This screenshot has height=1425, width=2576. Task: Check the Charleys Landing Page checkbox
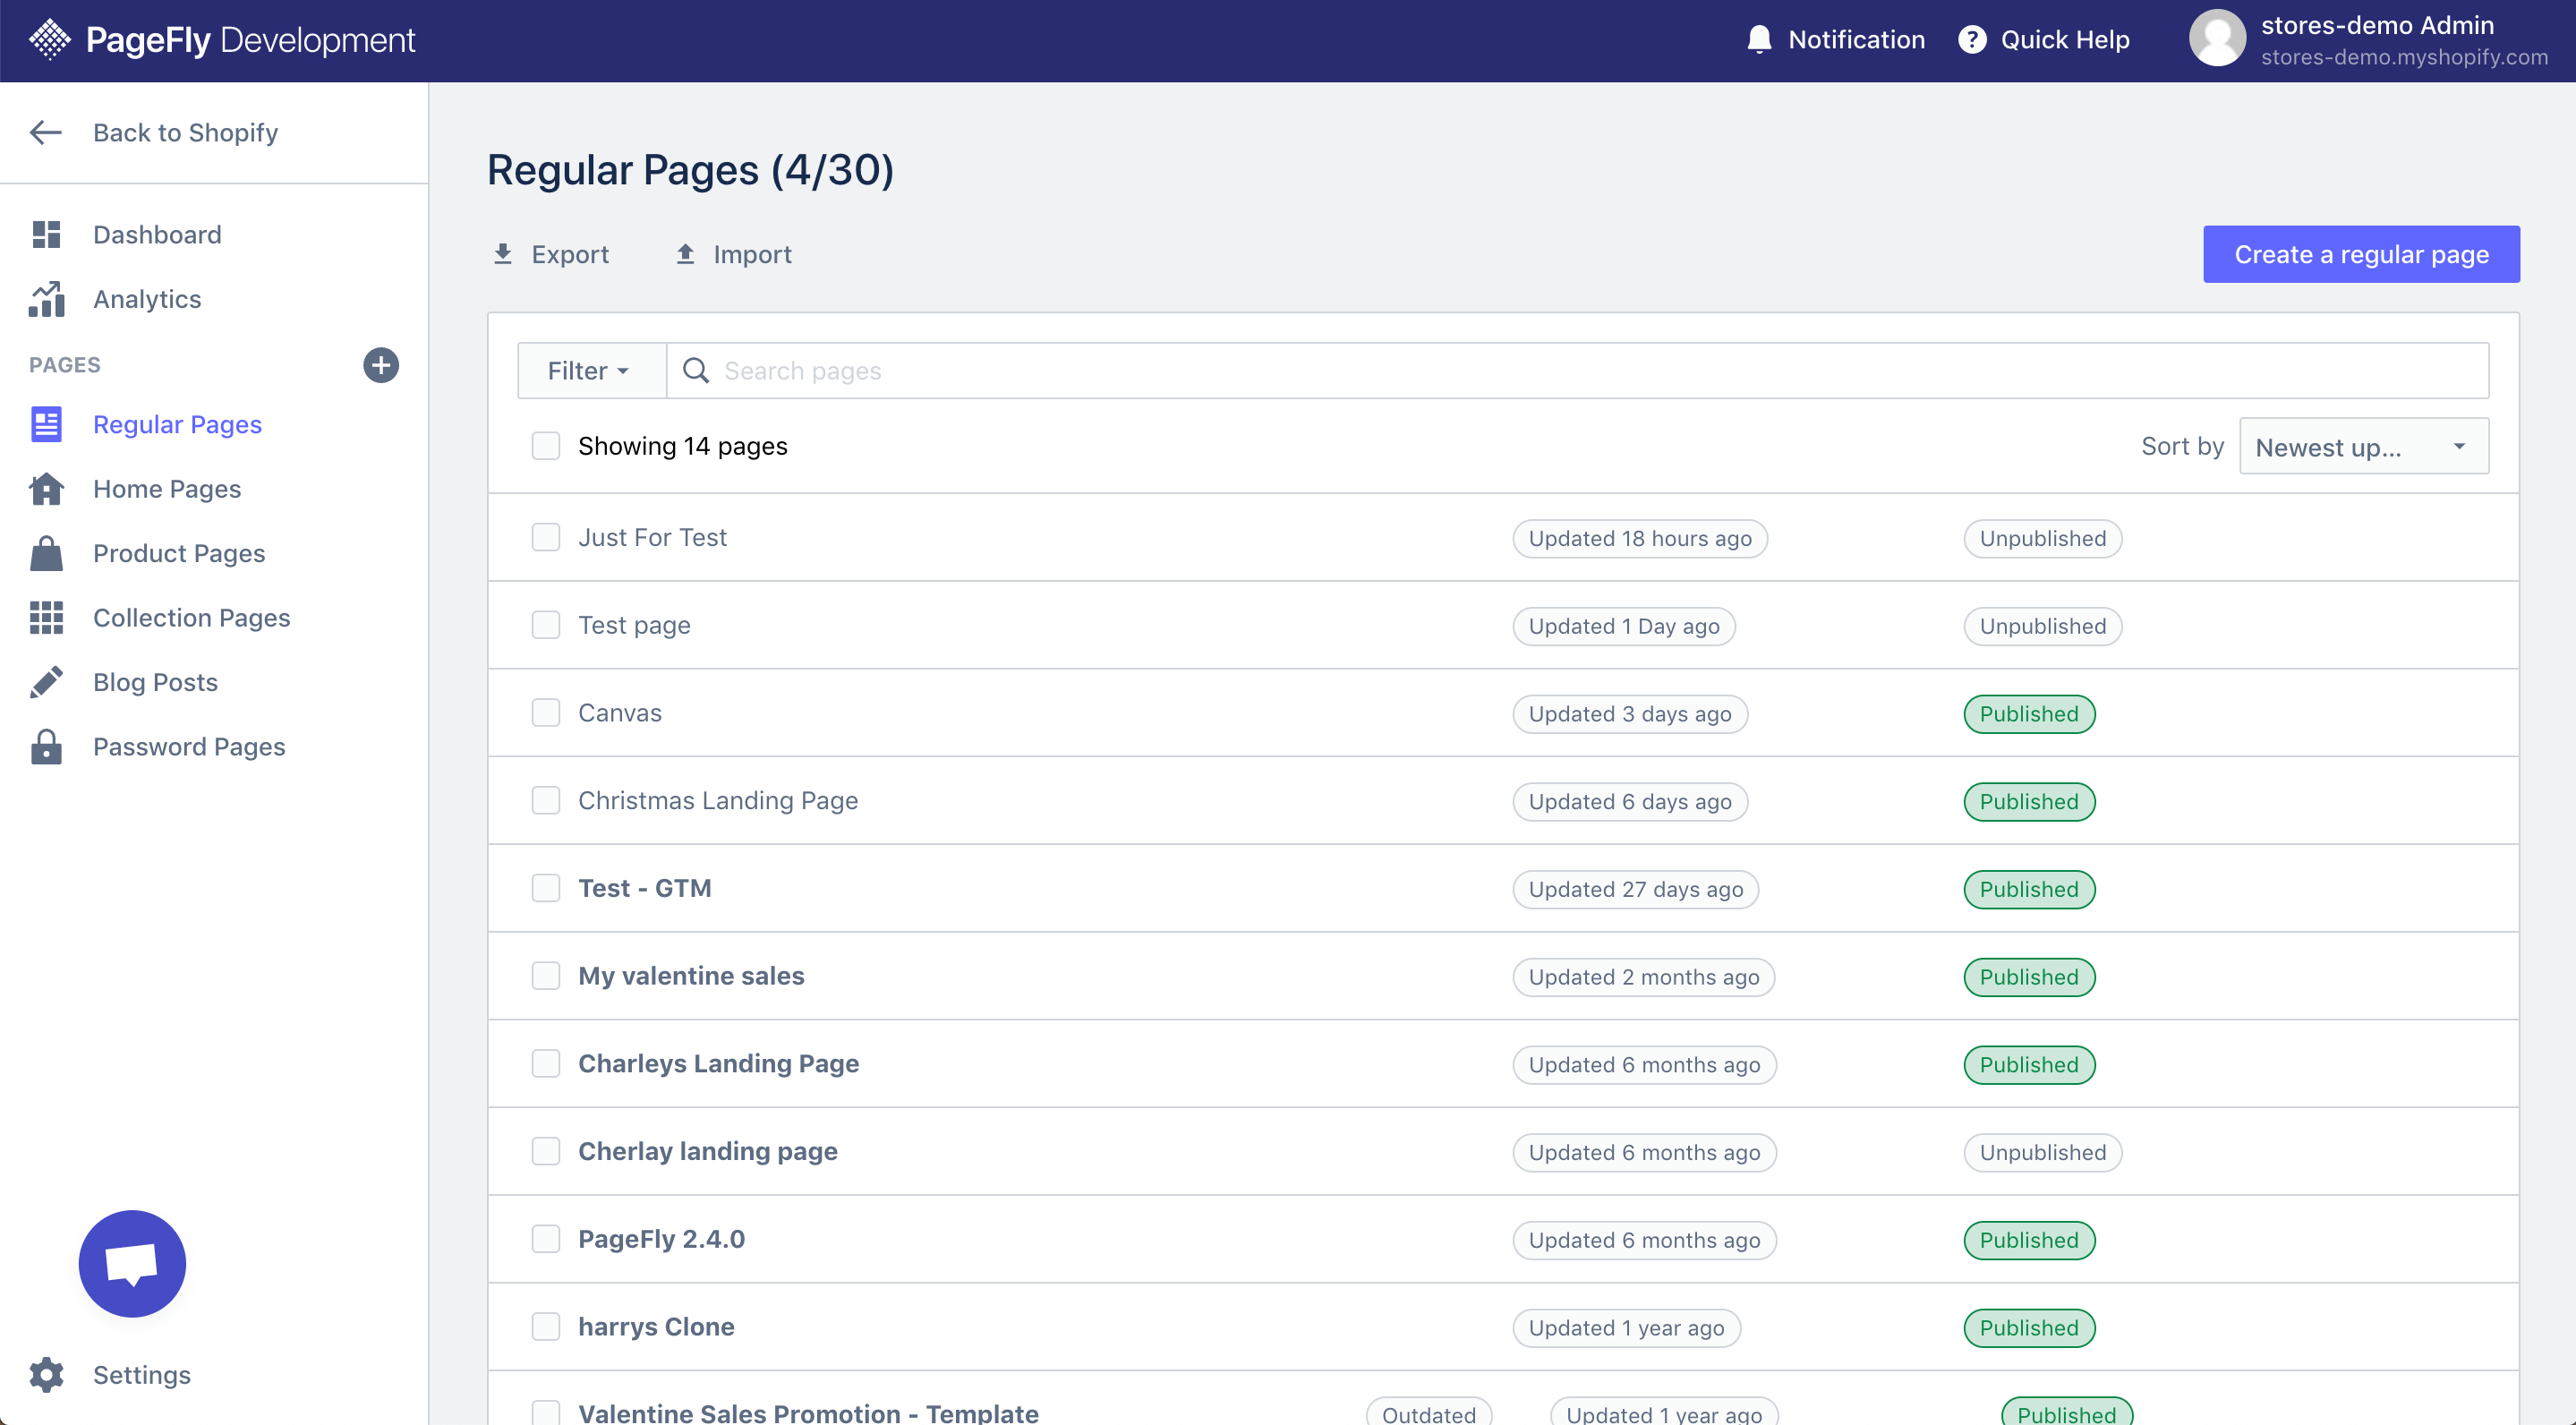(x=546, y=1064)
